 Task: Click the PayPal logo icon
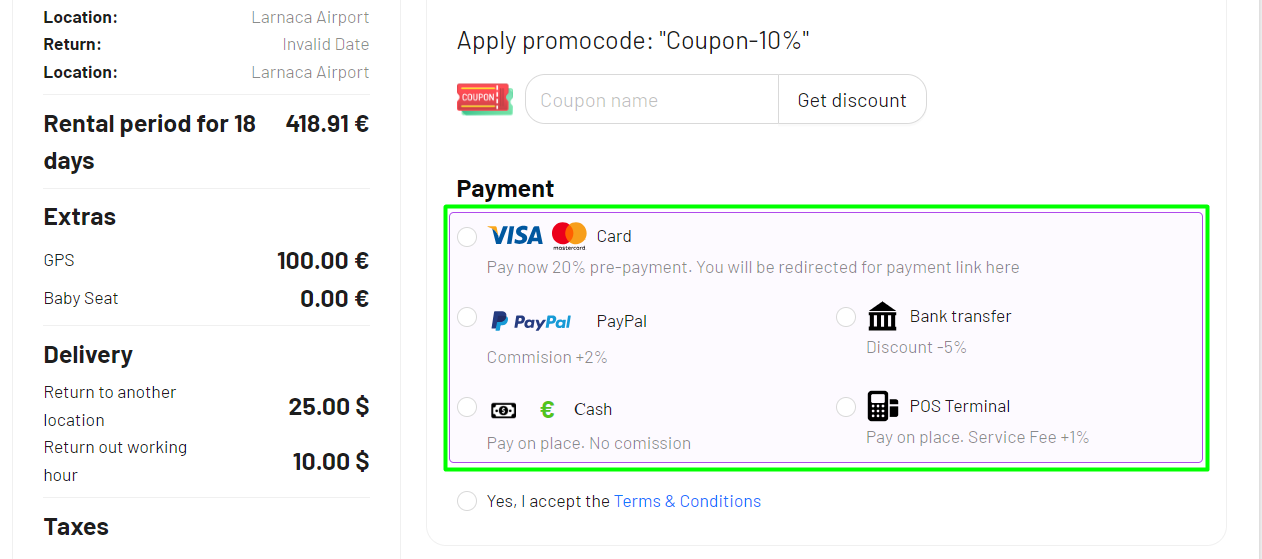point(531,321)
